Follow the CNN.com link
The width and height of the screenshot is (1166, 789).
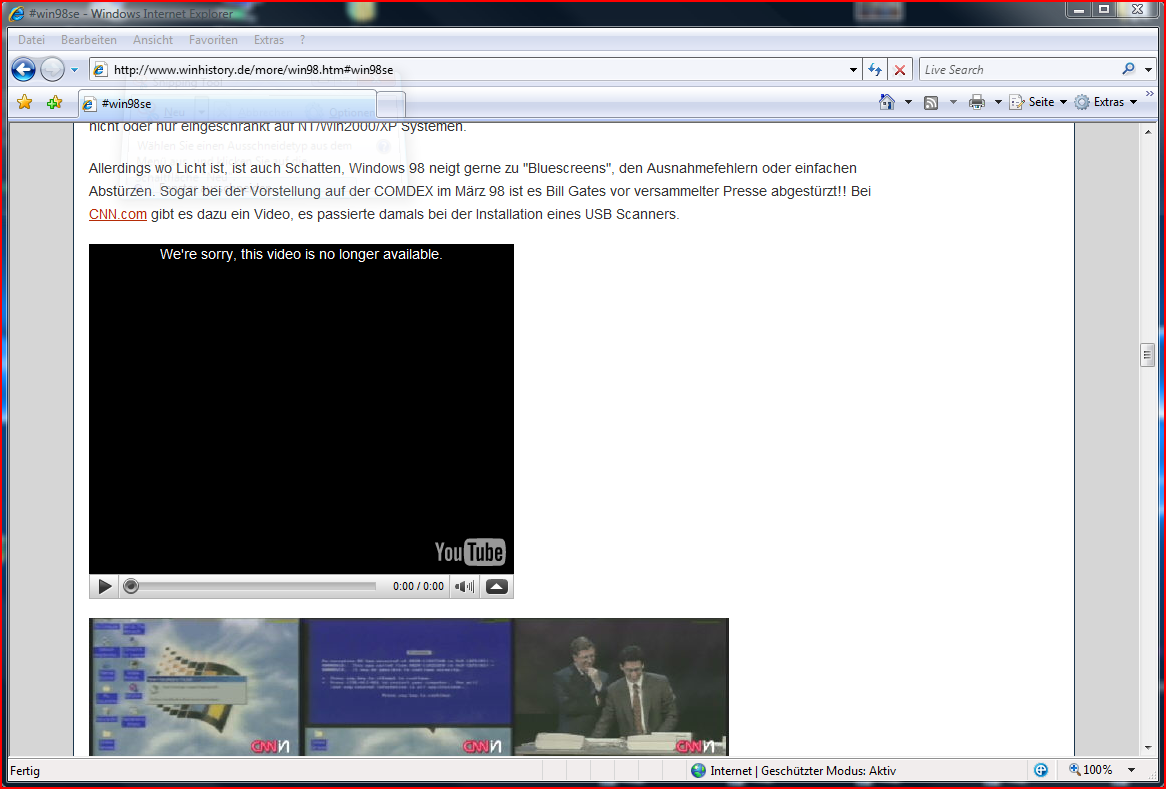pos(117,214)
